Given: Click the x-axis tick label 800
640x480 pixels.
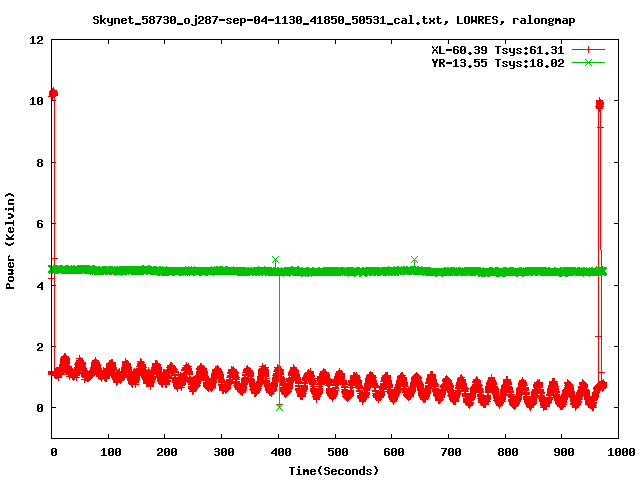Looking at the screenshot, I should (508, 452).
